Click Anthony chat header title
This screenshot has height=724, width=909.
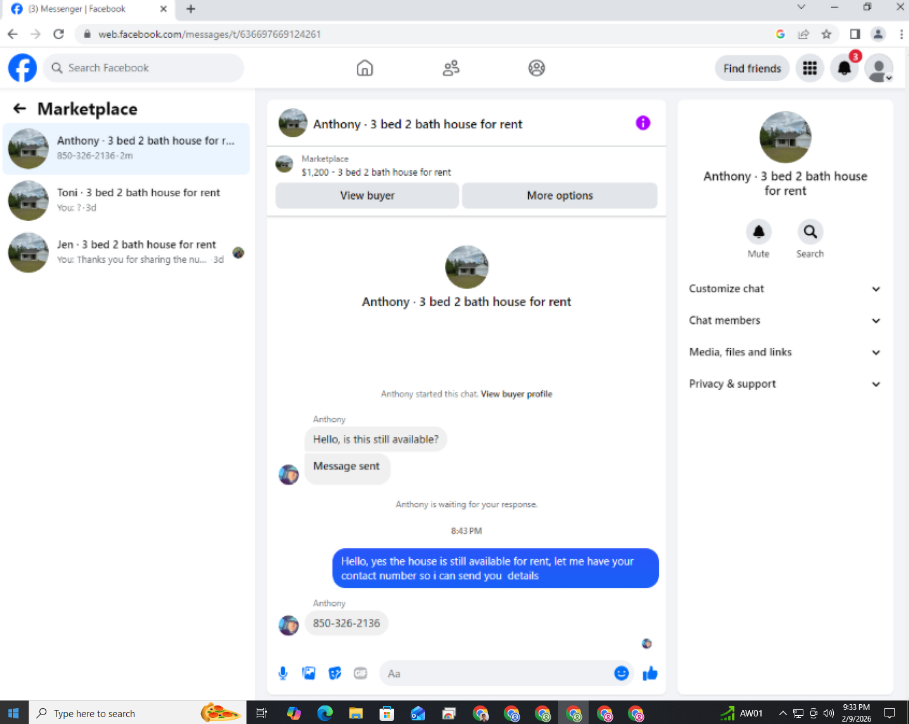click(x=417, y=124)
